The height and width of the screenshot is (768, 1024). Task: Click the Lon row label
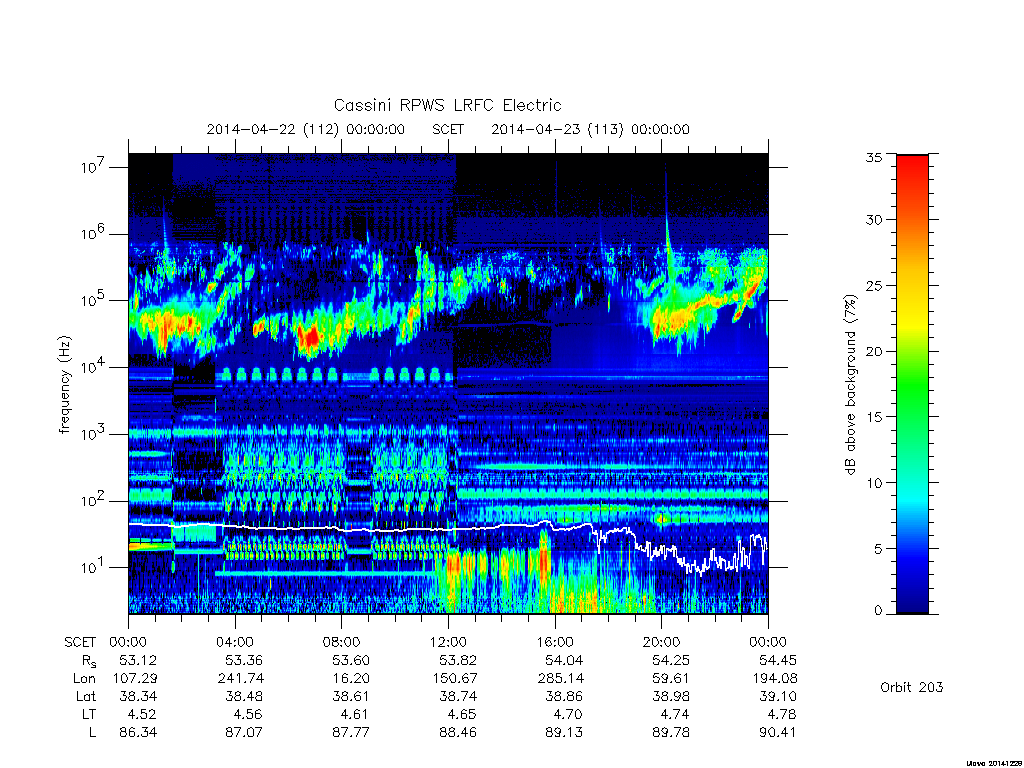coord(85,679)
